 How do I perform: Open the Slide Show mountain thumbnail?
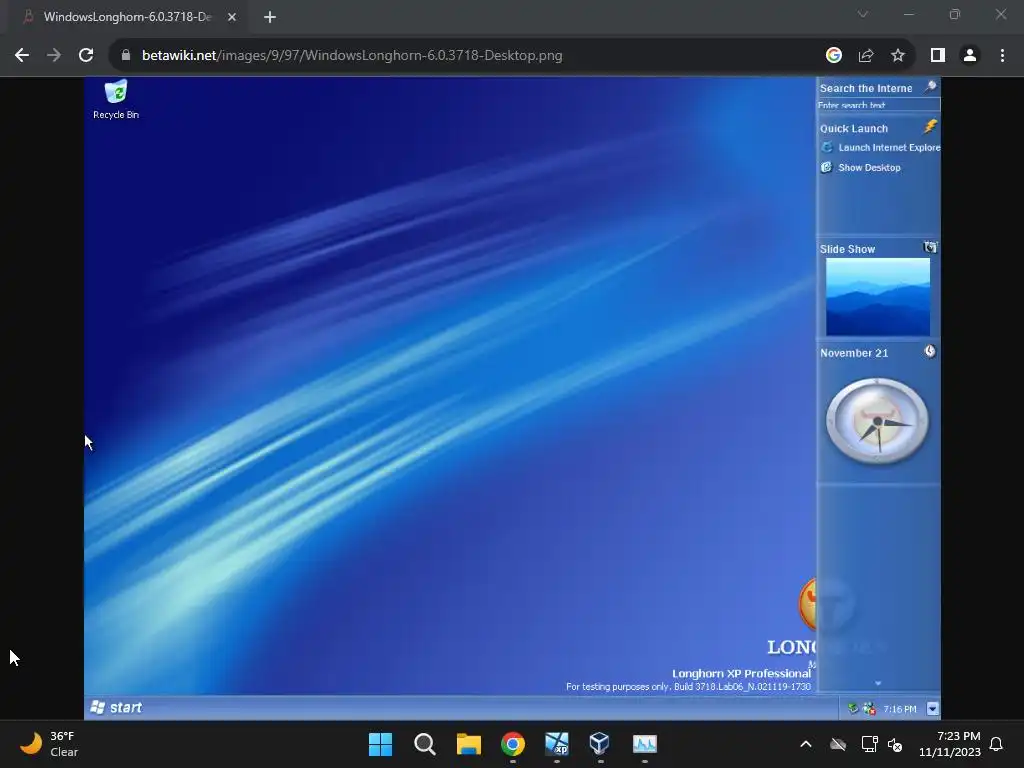(x=878, y=296)
